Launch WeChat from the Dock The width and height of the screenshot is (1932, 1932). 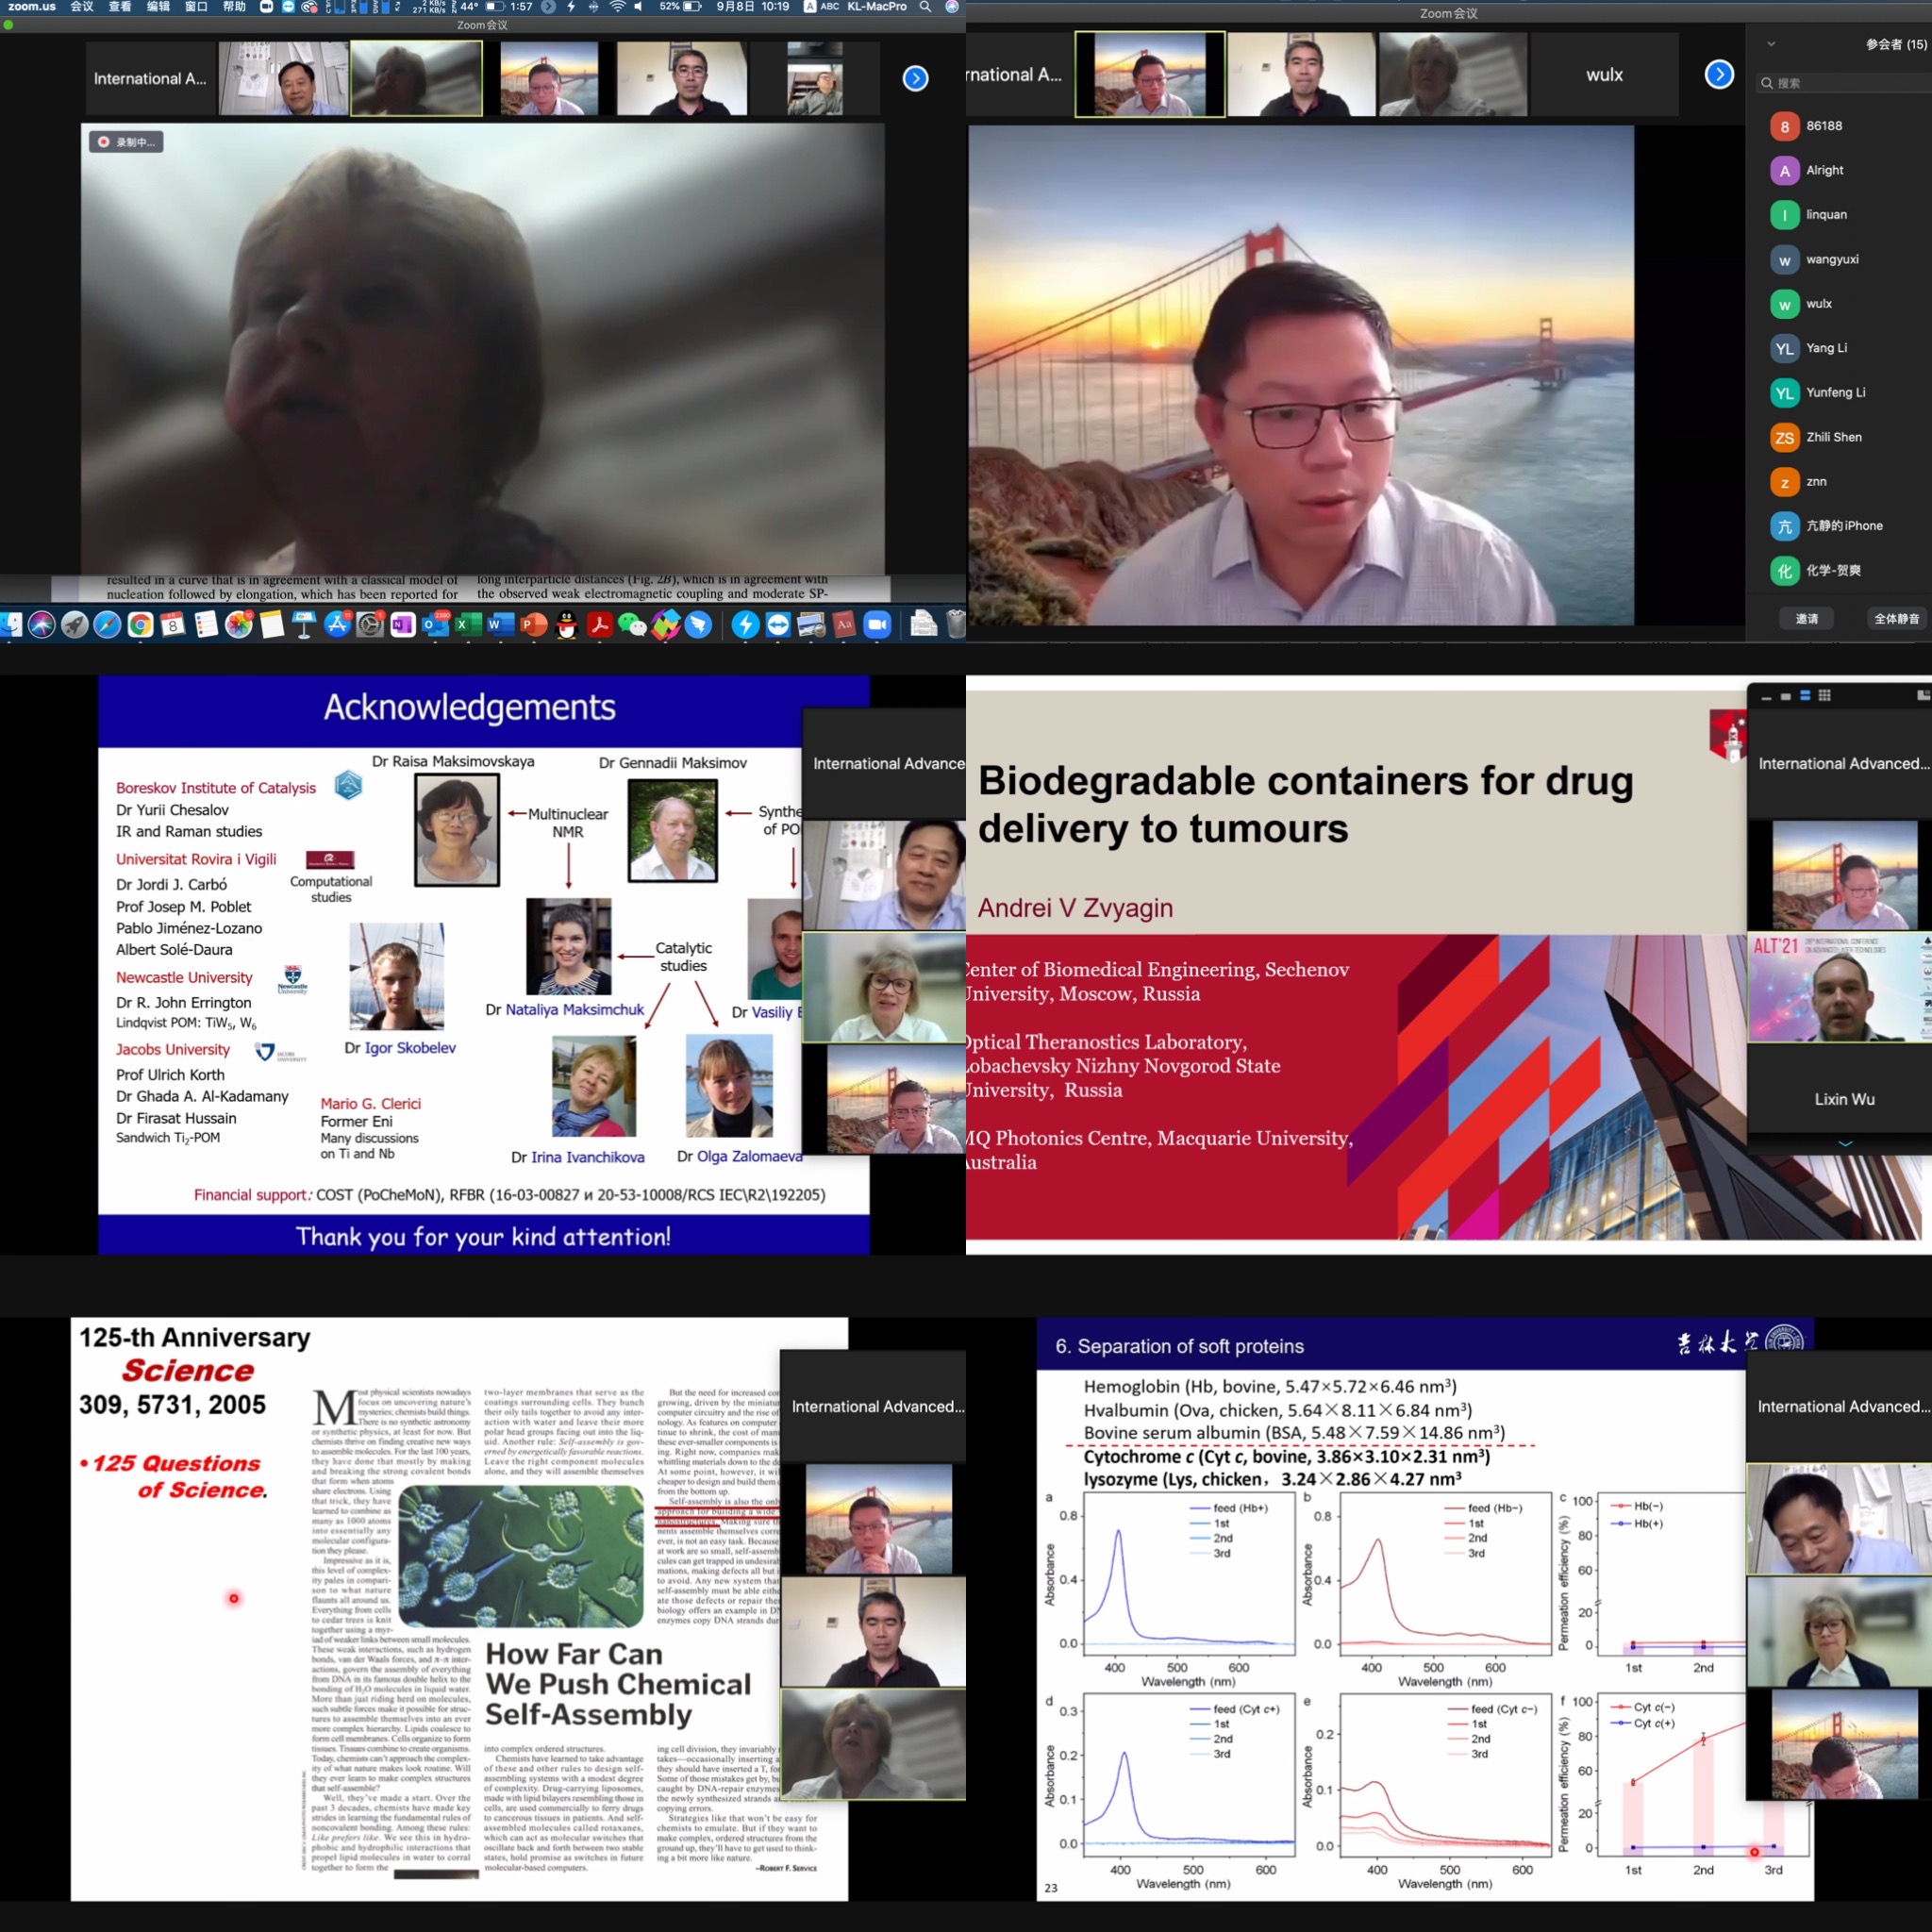(x=632, y=625)
